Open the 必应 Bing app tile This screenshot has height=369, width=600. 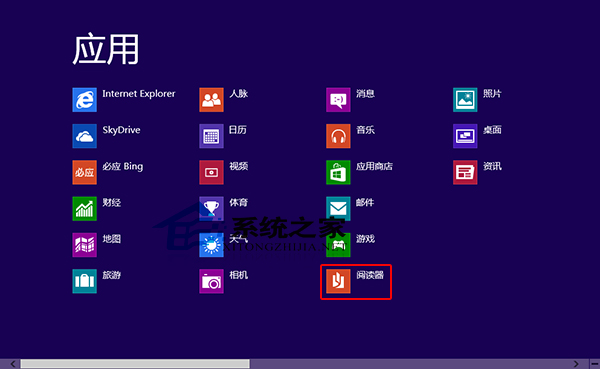point(85,172)
